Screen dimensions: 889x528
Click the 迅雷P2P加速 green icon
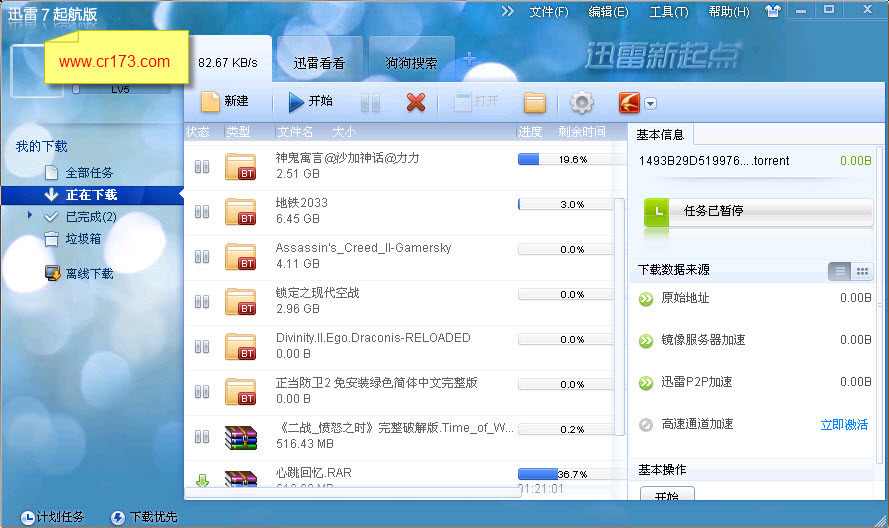pyautogui.click(x=646, y=383)
